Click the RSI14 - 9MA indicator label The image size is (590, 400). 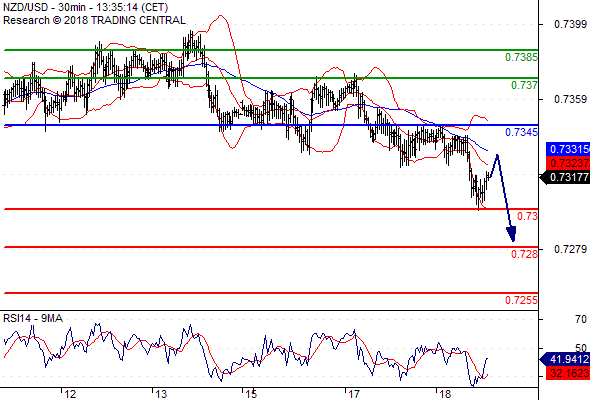(33, 318)
